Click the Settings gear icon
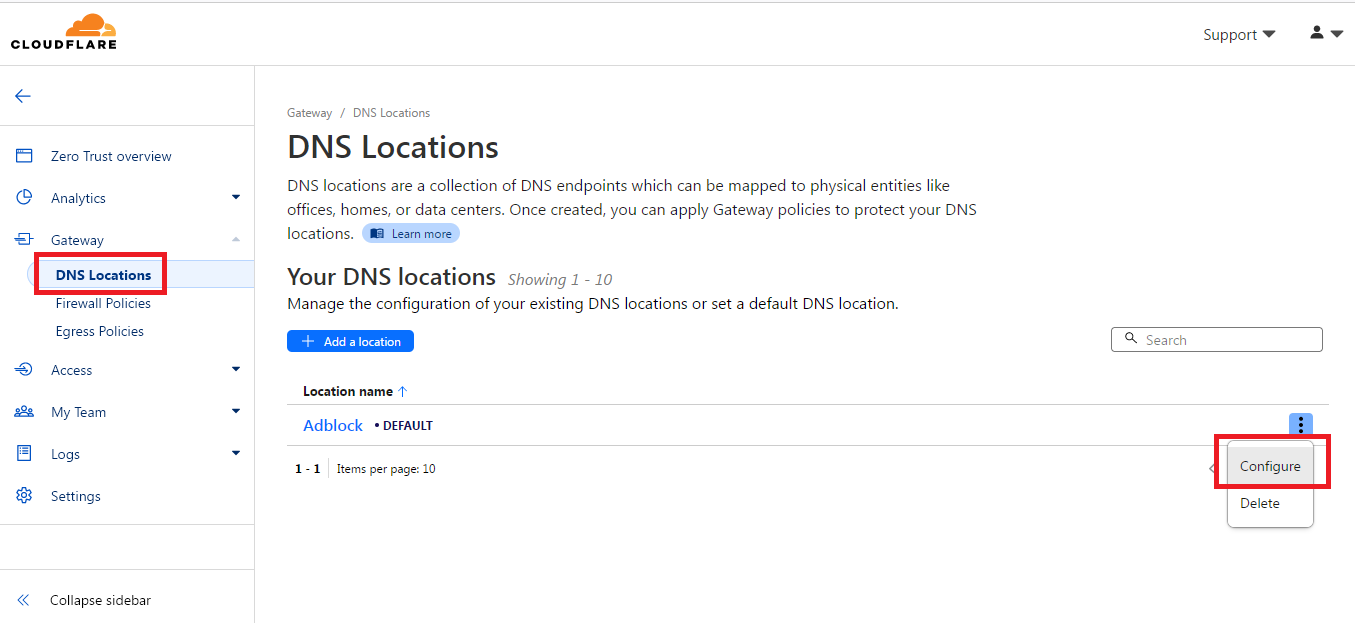Viewport: 1355px width, 623px height. pos(24,496)
